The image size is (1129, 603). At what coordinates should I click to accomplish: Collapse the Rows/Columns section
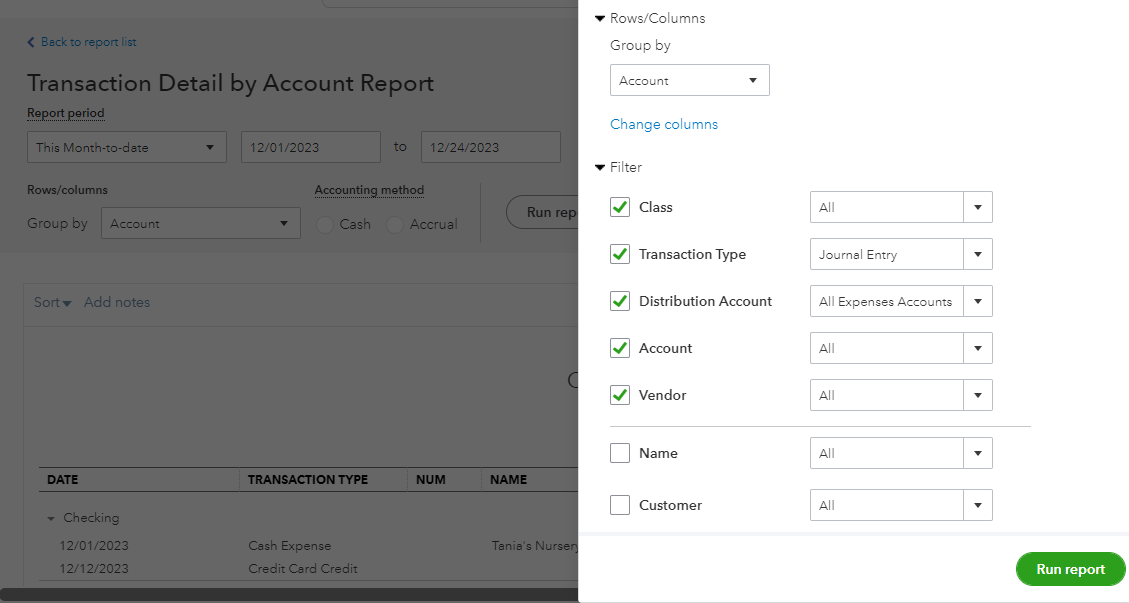click(x=600, y=17)
